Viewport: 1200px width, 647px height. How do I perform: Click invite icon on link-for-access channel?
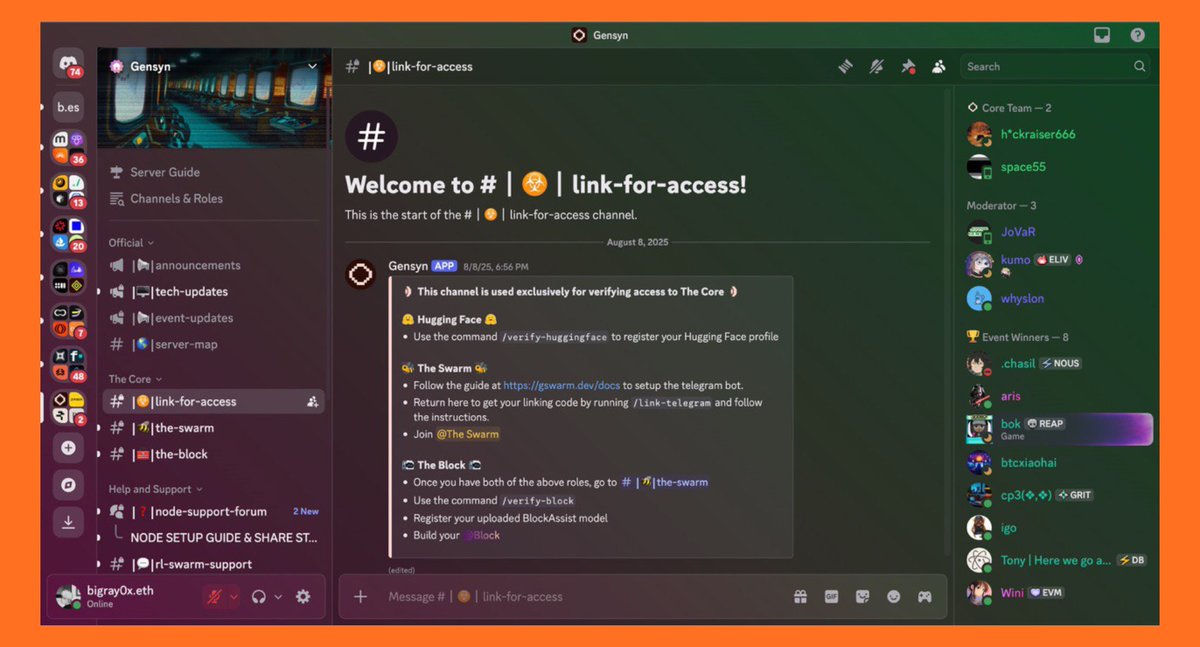point(313,402)
